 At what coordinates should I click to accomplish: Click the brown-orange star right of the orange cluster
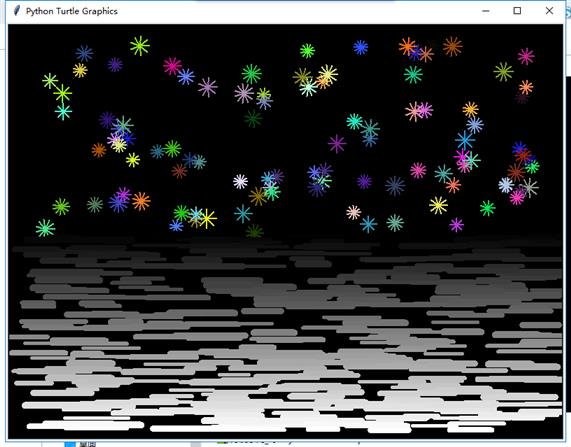pos(453,46)
